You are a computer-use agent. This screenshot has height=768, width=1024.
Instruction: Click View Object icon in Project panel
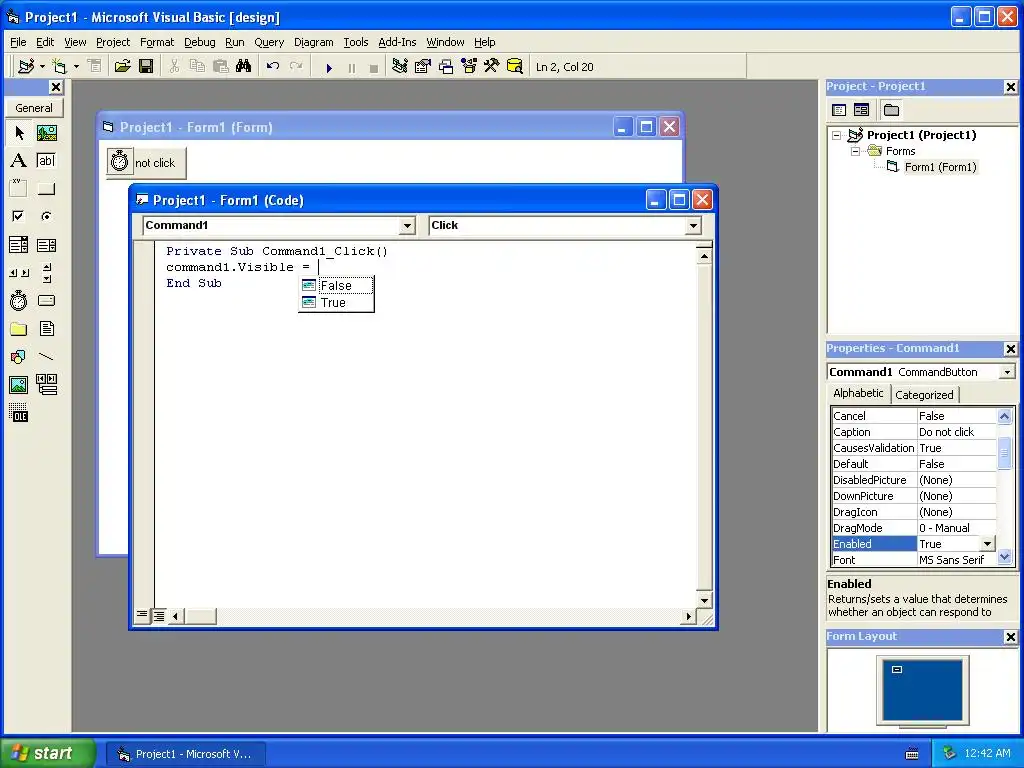pyautogui.click(x=861, y=110)
